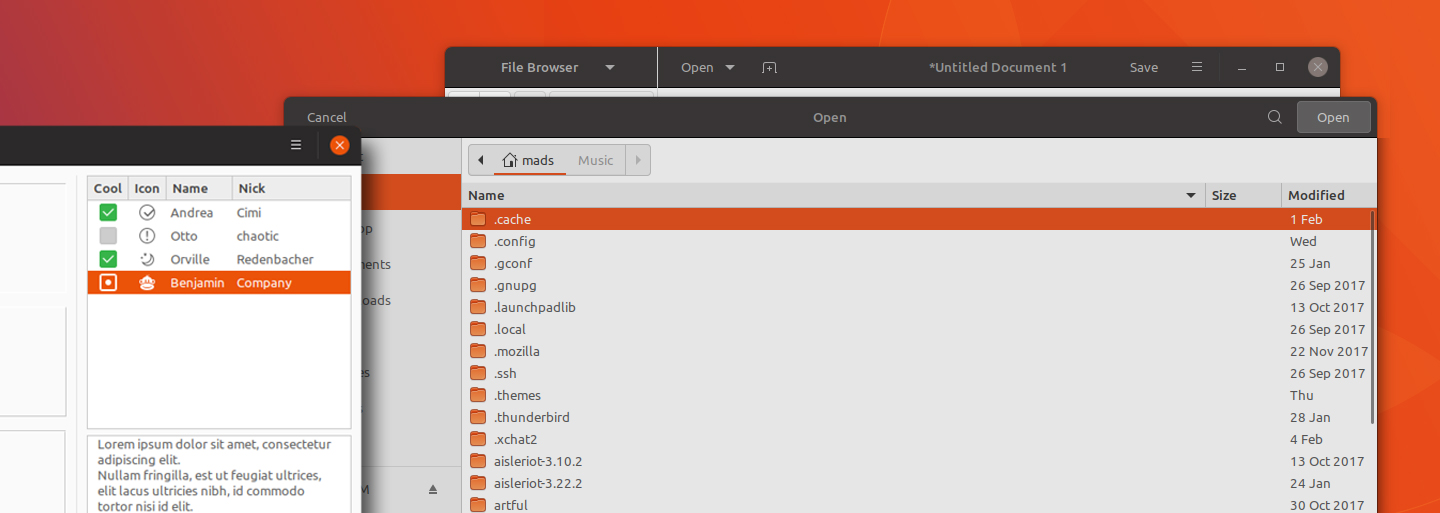The image size is (1440, 513).
Task: Check the Cool checkbox for Otto
Action: point(108,236)
